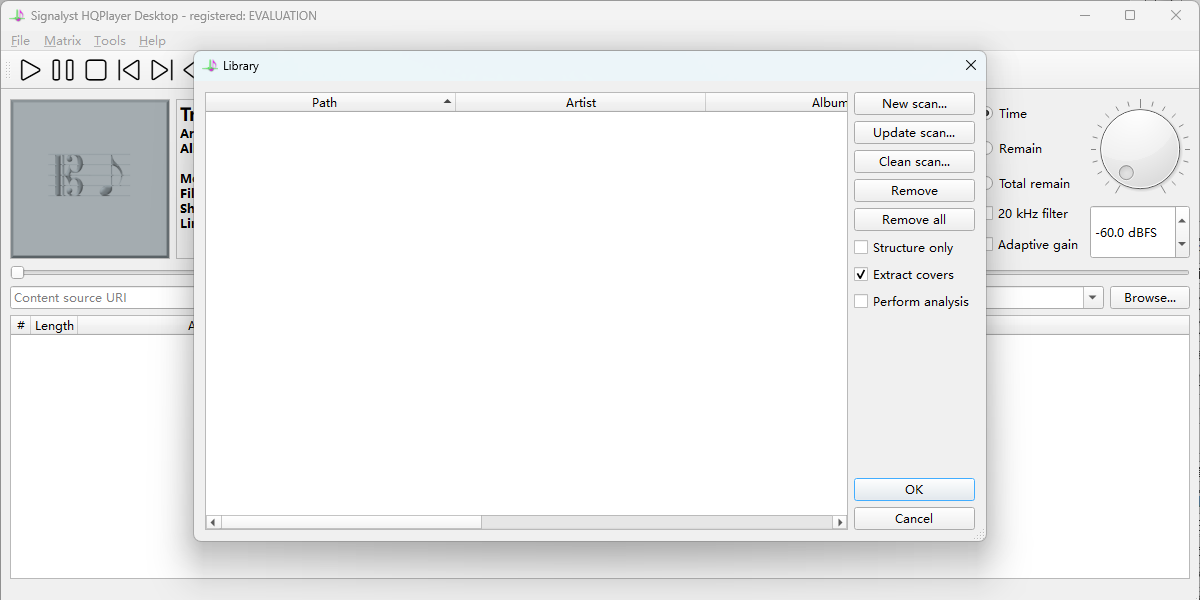Image resolution: width=1200 pixels, height=600 pixels.
Task: Enable Perform analysis checkbox
Action: point(861,302)
